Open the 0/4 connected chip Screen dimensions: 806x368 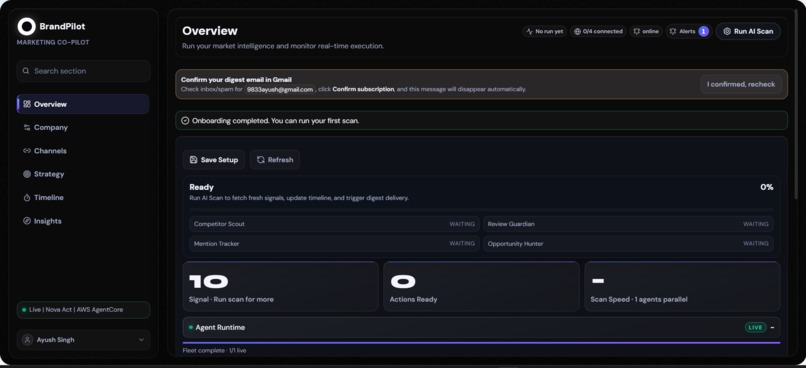[598, 31]
